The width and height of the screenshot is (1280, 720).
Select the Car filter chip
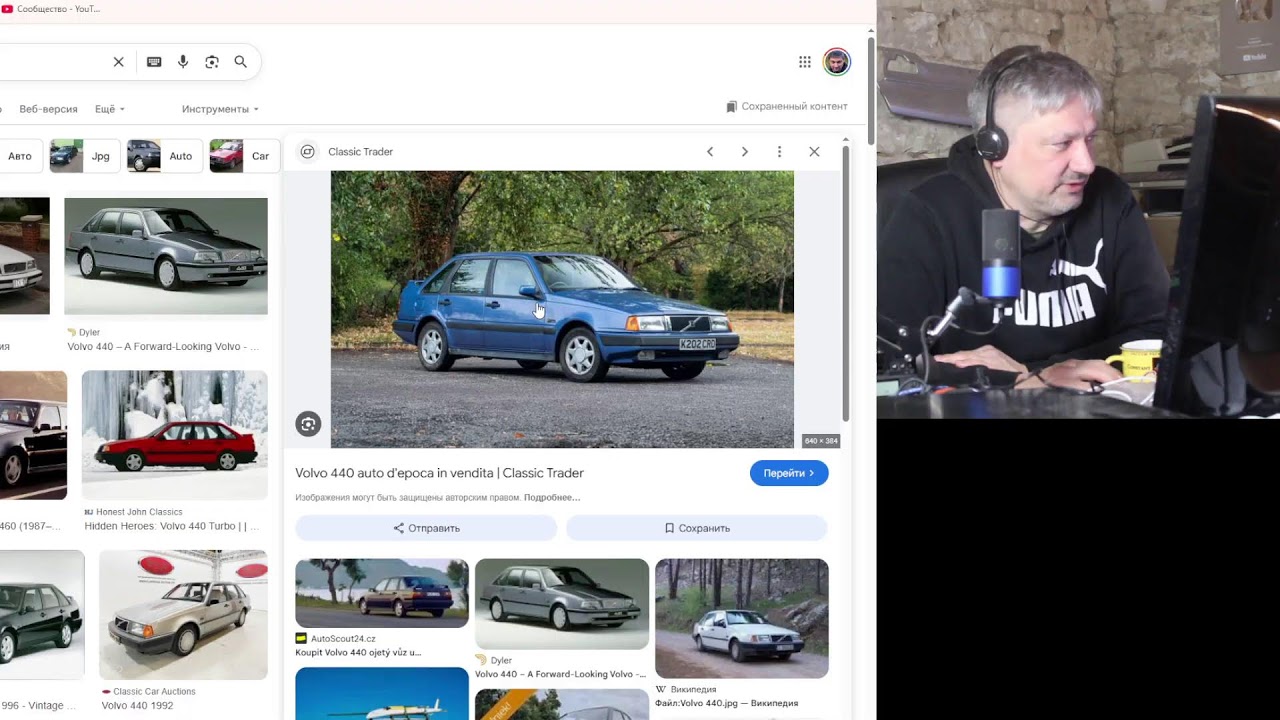tap(243, 156)
